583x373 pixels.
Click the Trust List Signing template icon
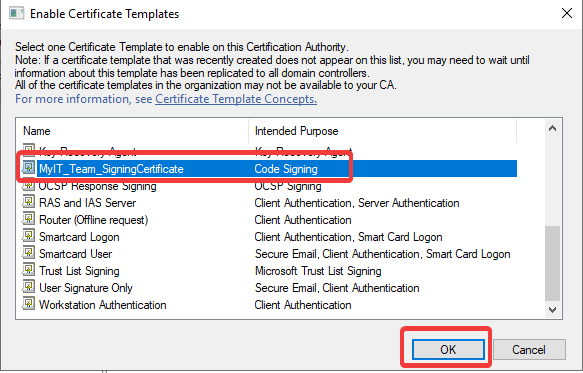pos(28,270)
